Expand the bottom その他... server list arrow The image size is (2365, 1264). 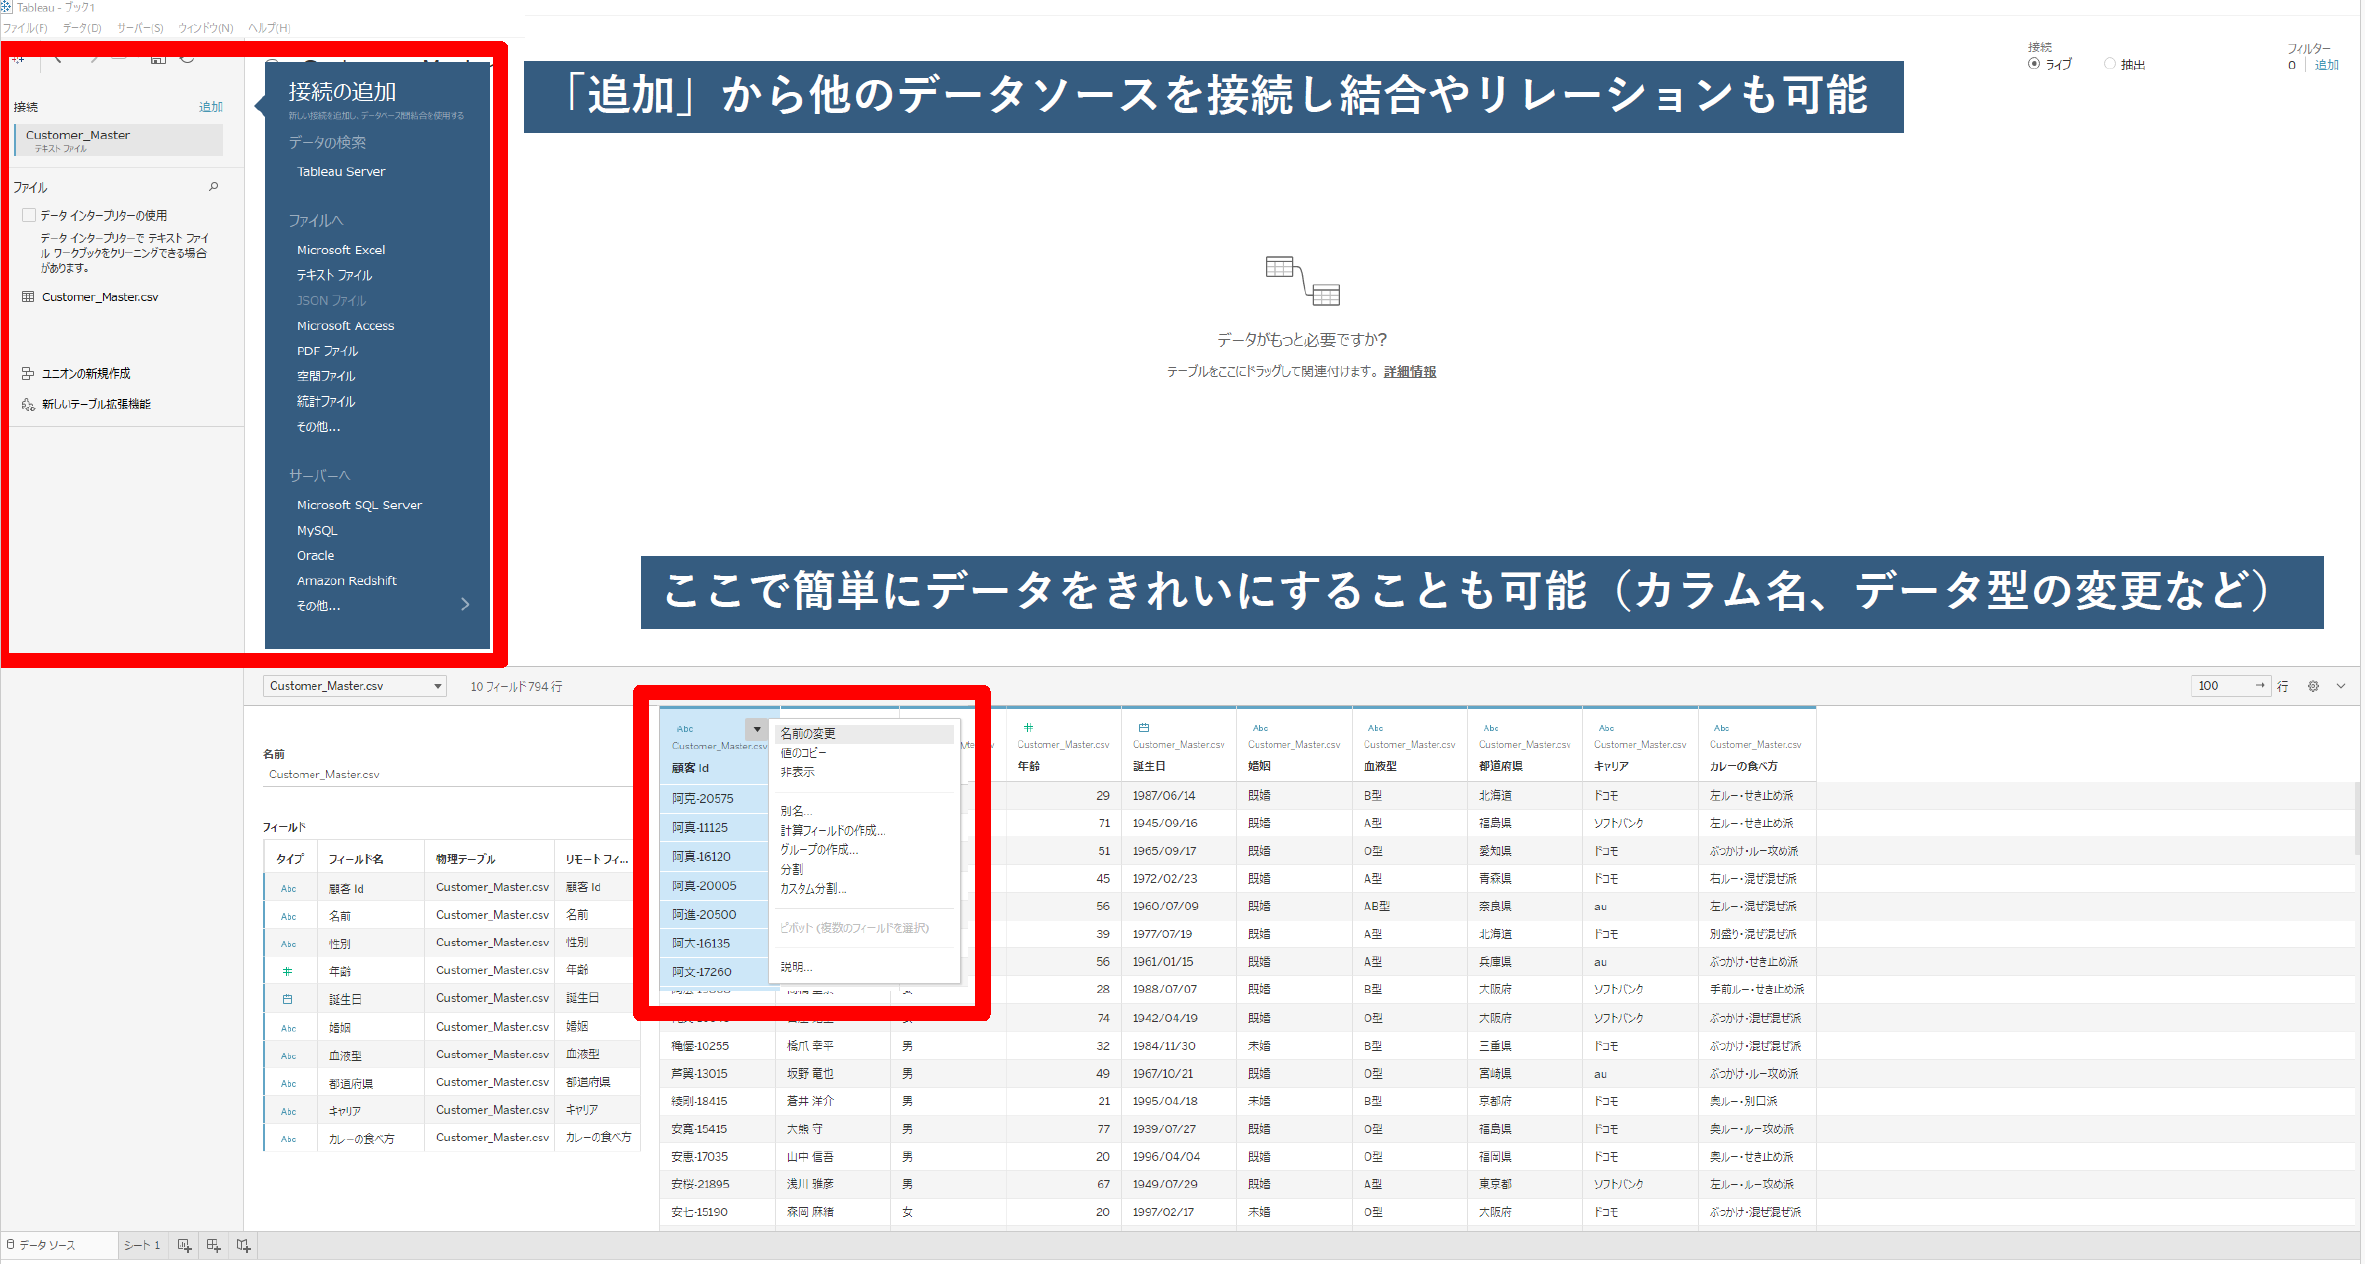coord(465,604)
